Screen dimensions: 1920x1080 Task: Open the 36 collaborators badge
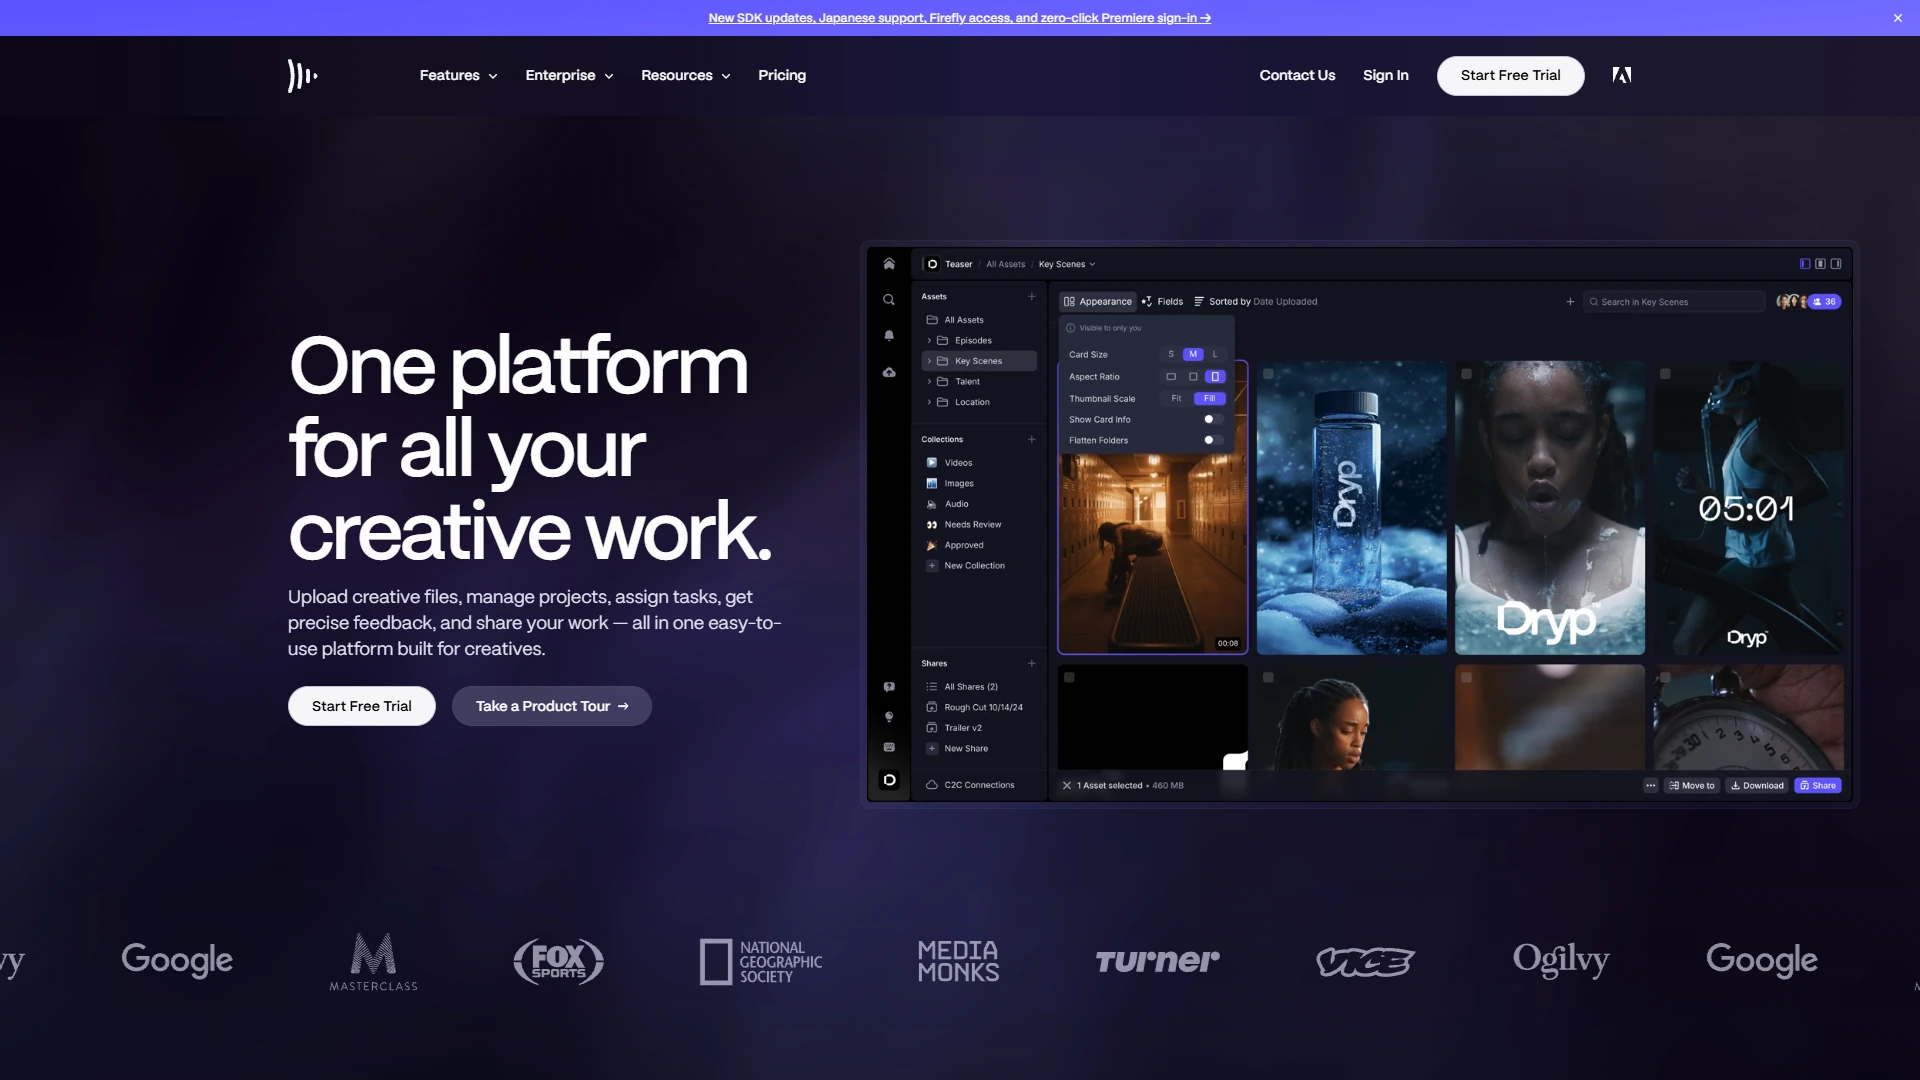point(1825,301)
